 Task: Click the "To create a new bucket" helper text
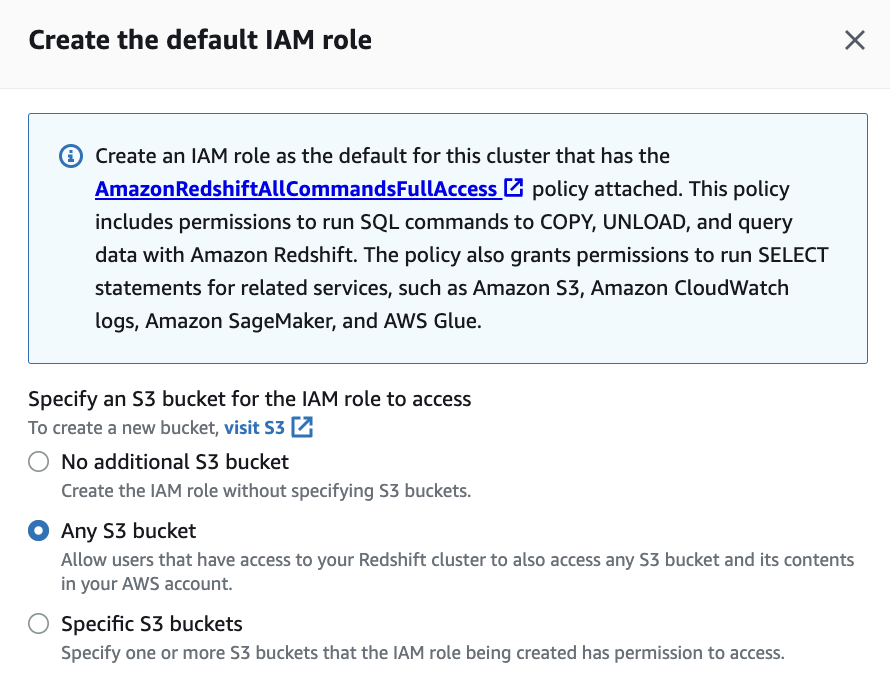(x=122, y=428)
